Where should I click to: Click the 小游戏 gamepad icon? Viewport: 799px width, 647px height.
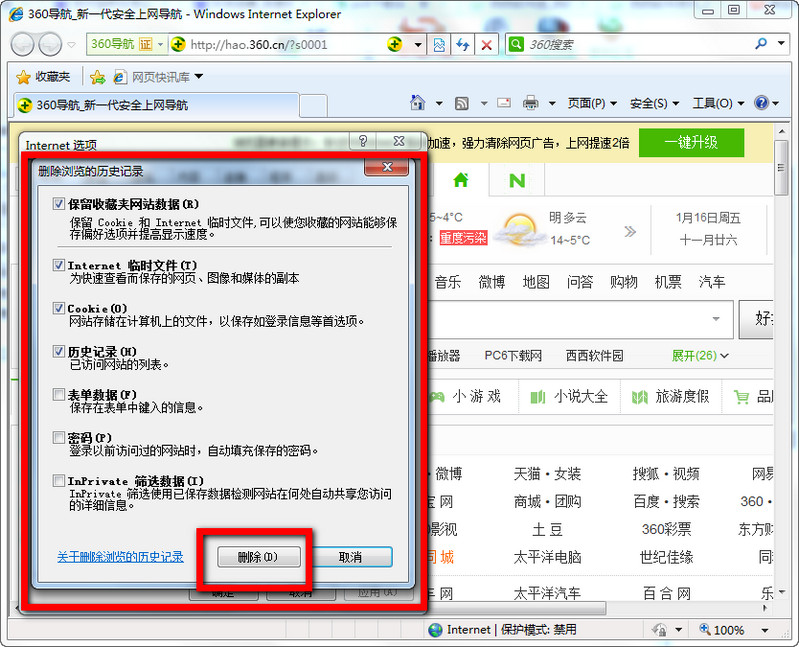tap(436, 397)
